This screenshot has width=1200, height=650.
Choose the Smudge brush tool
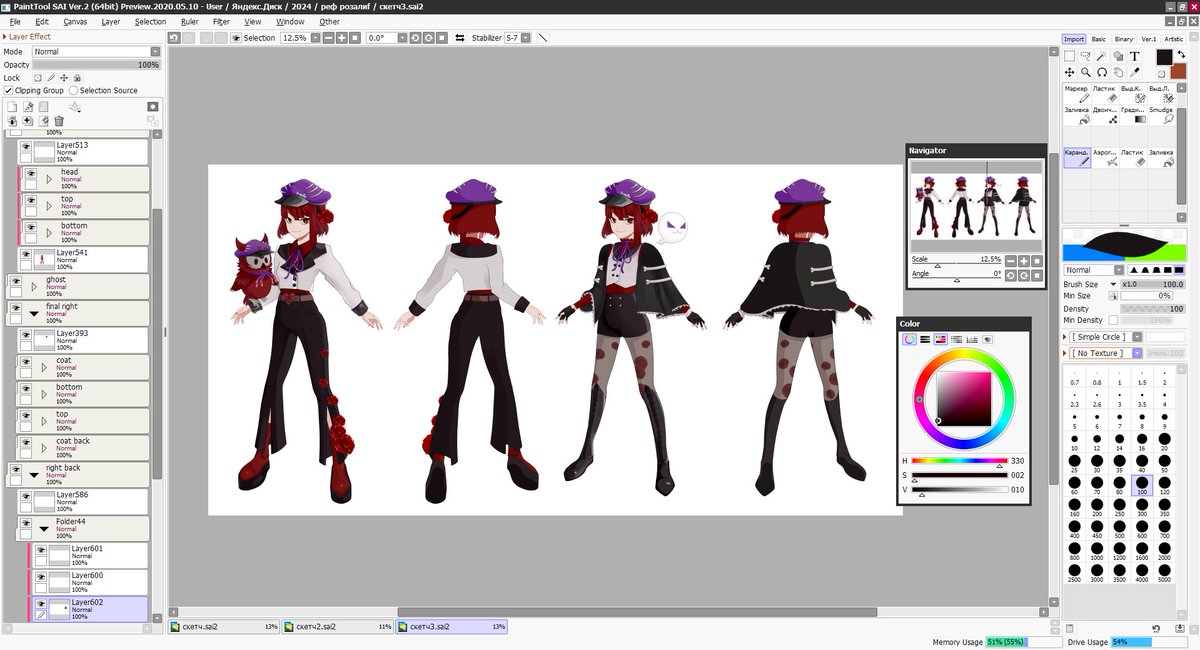tap(1161, 115)
